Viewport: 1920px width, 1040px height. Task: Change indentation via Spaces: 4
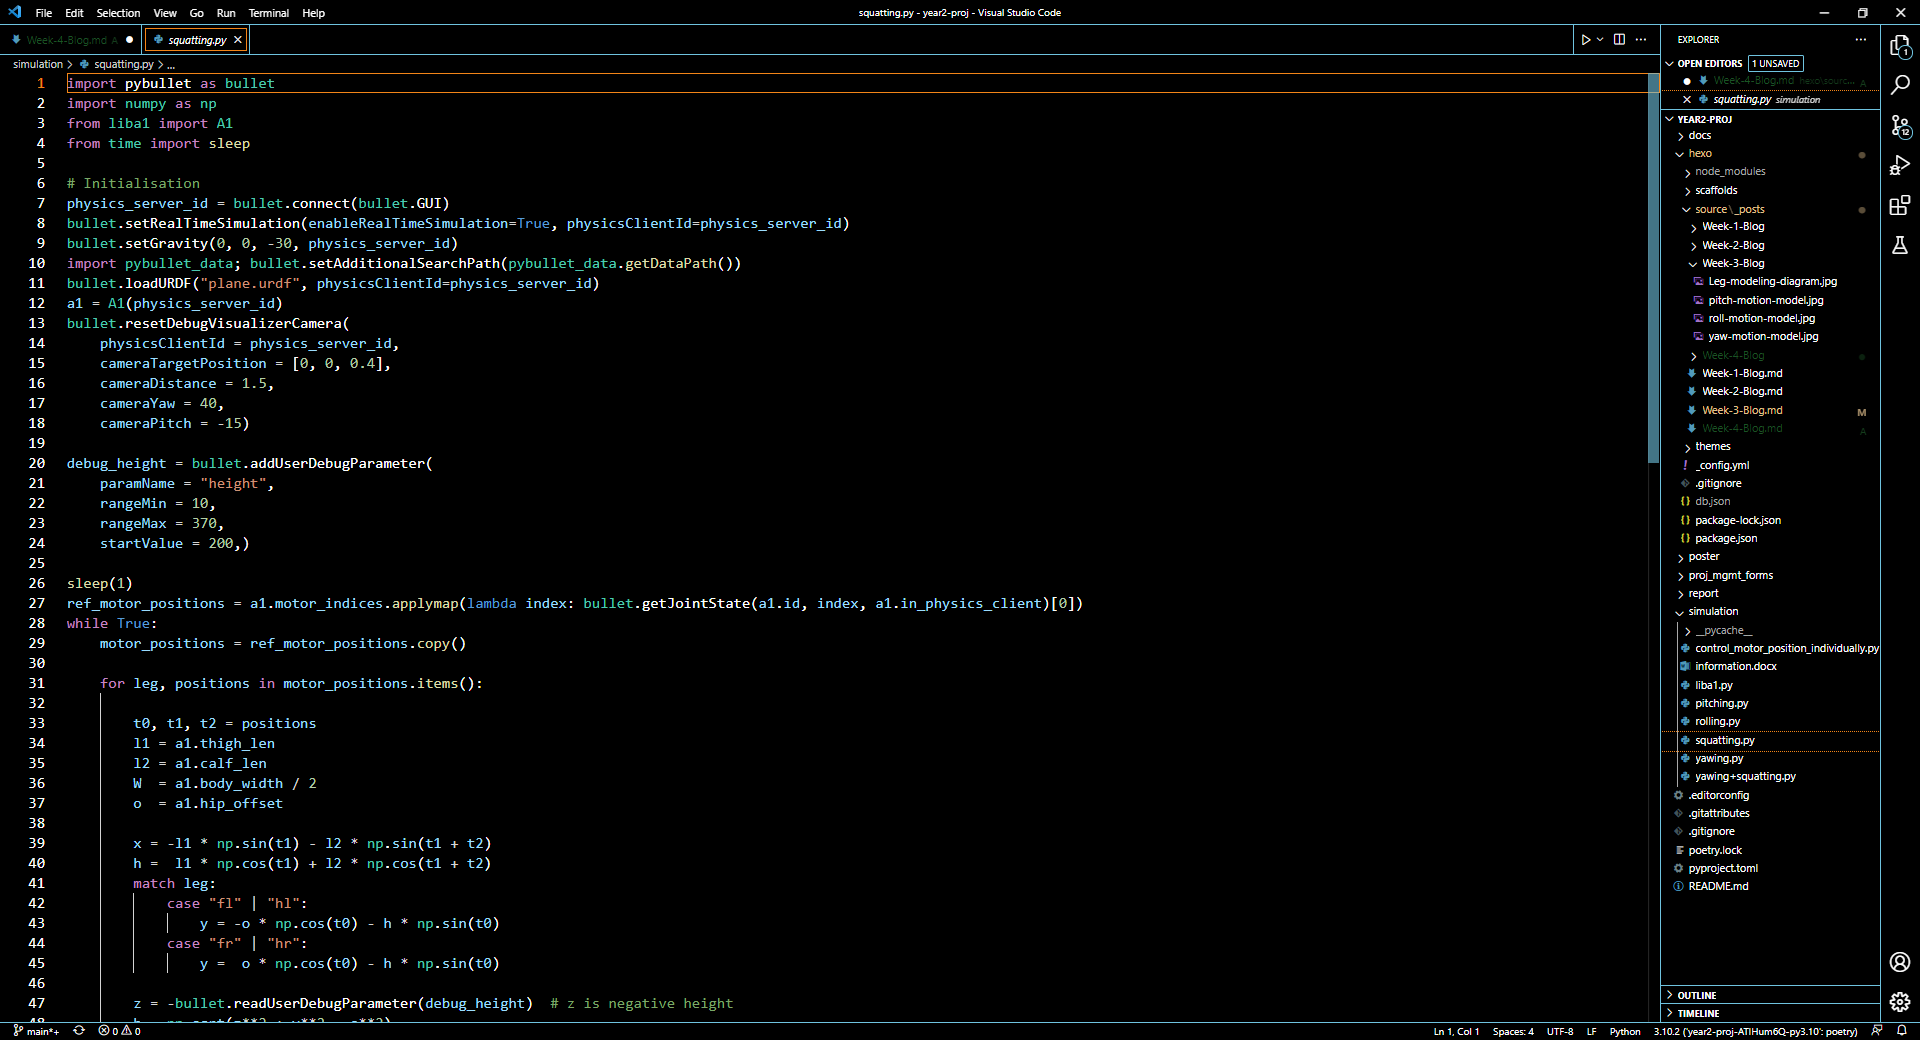pos(1513,1031)
